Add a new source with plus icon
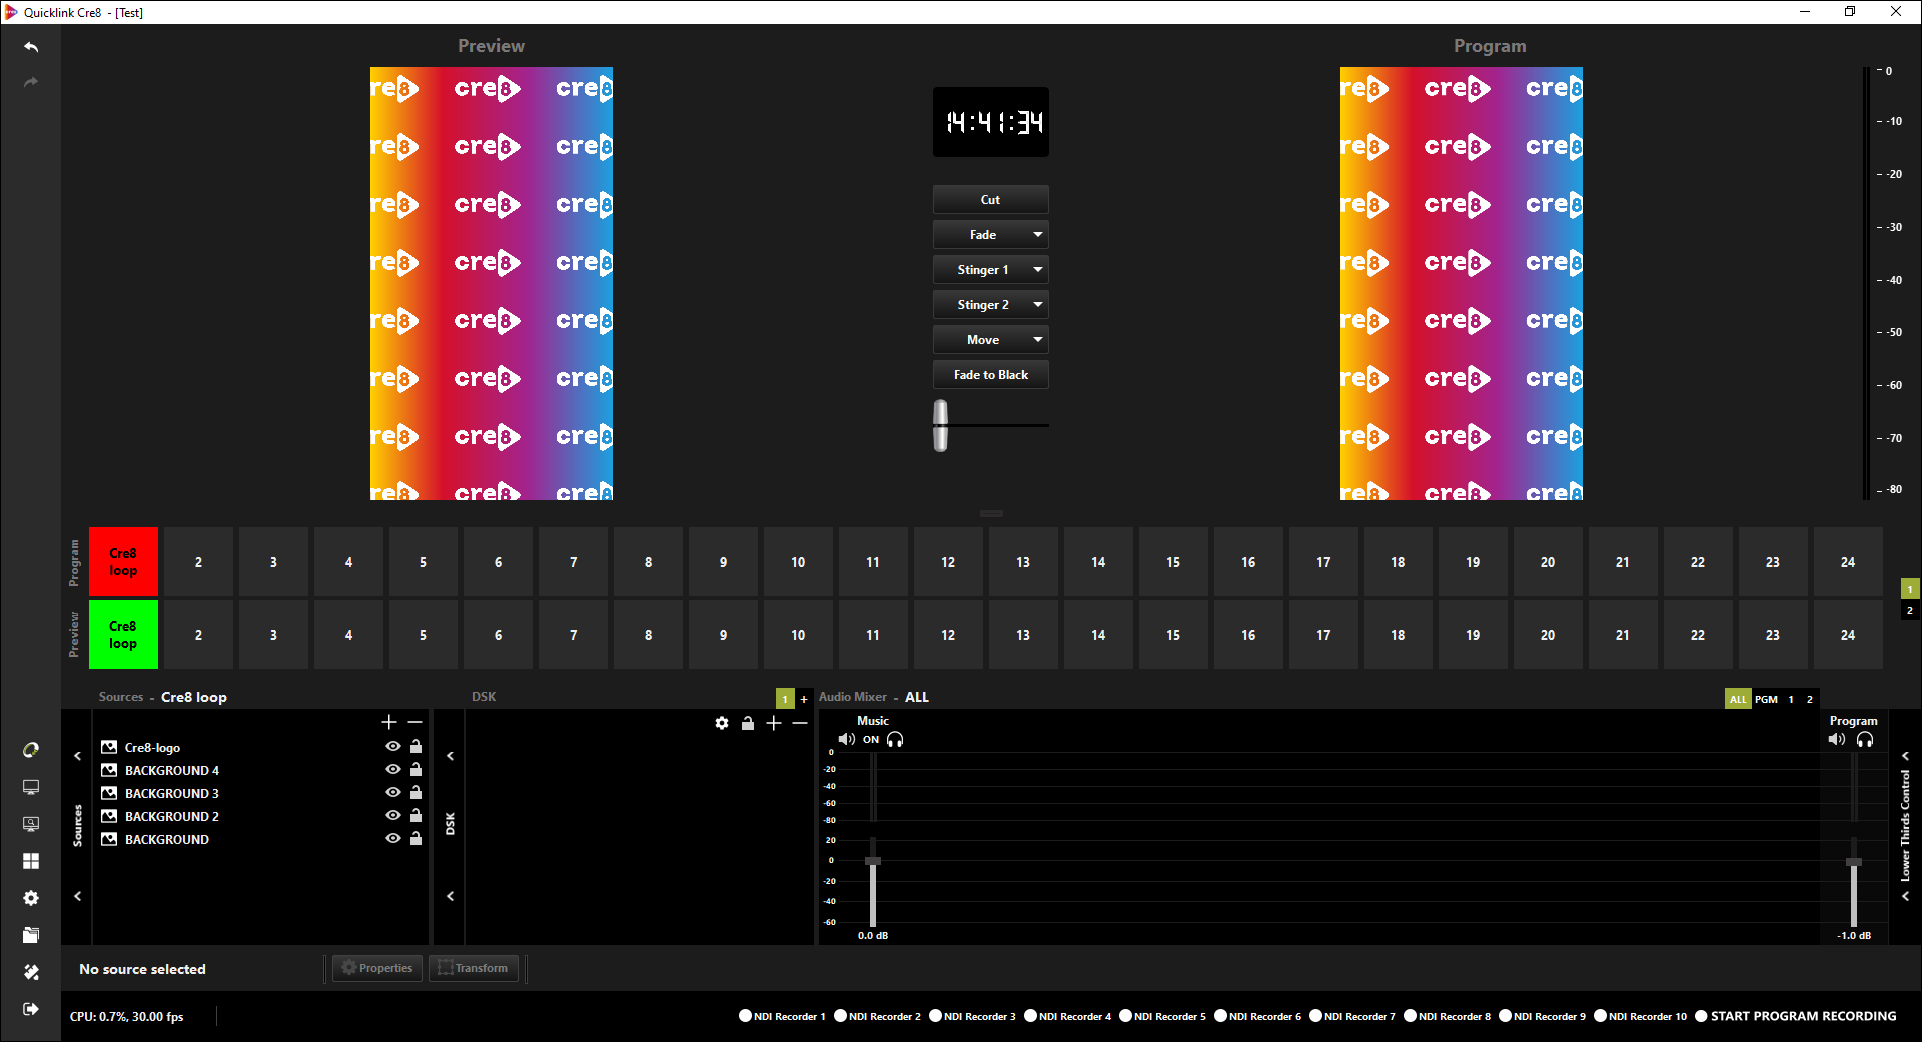1922x1042 pixels. tap(389, 722)
